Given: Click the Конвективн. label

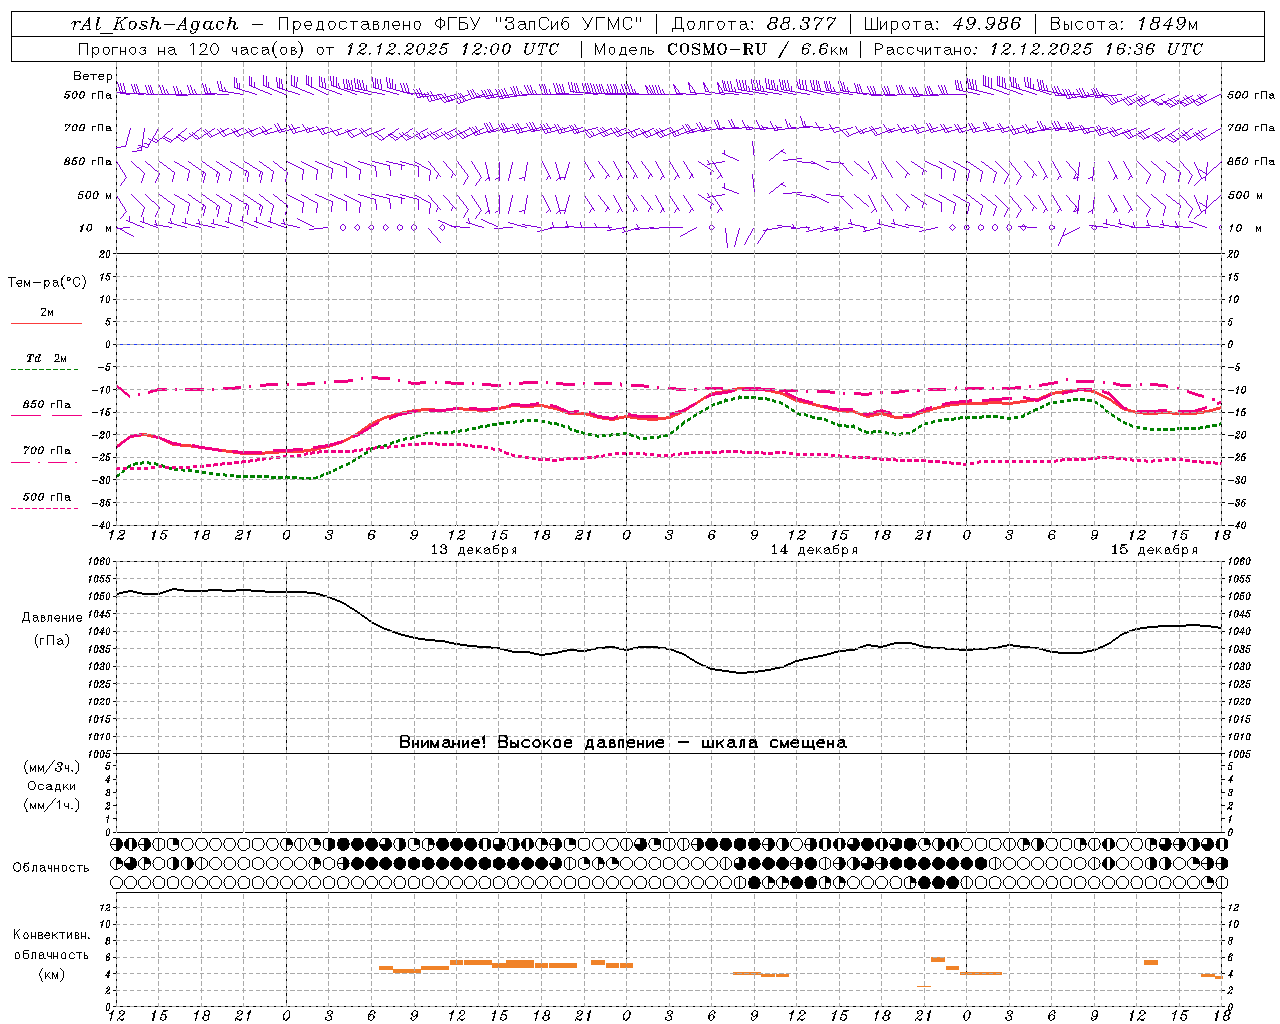Looking at the screenshot, I should [52, 936].
